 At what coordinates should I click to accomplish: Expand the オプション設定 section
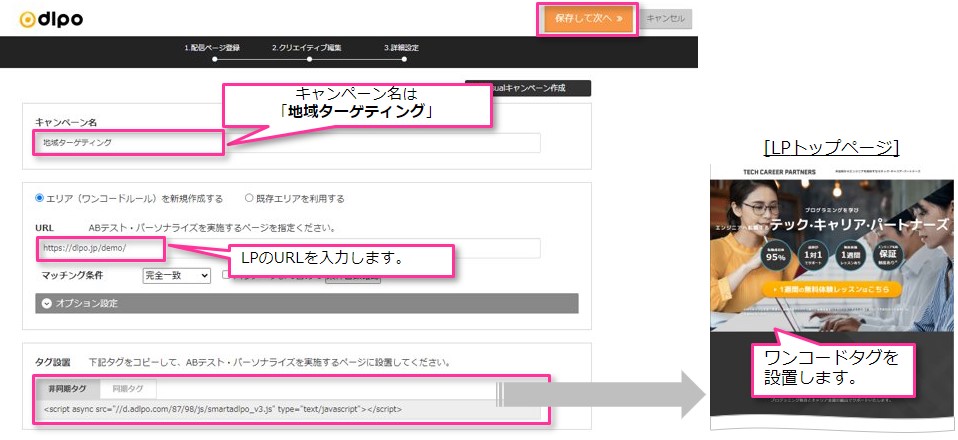click(x=307, y=303)
